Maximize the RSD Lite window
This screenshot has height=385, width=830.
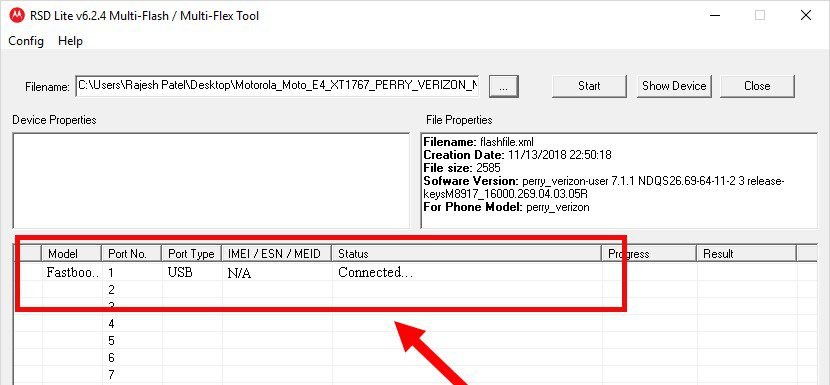pyautogui.click(x=760, y=15)
